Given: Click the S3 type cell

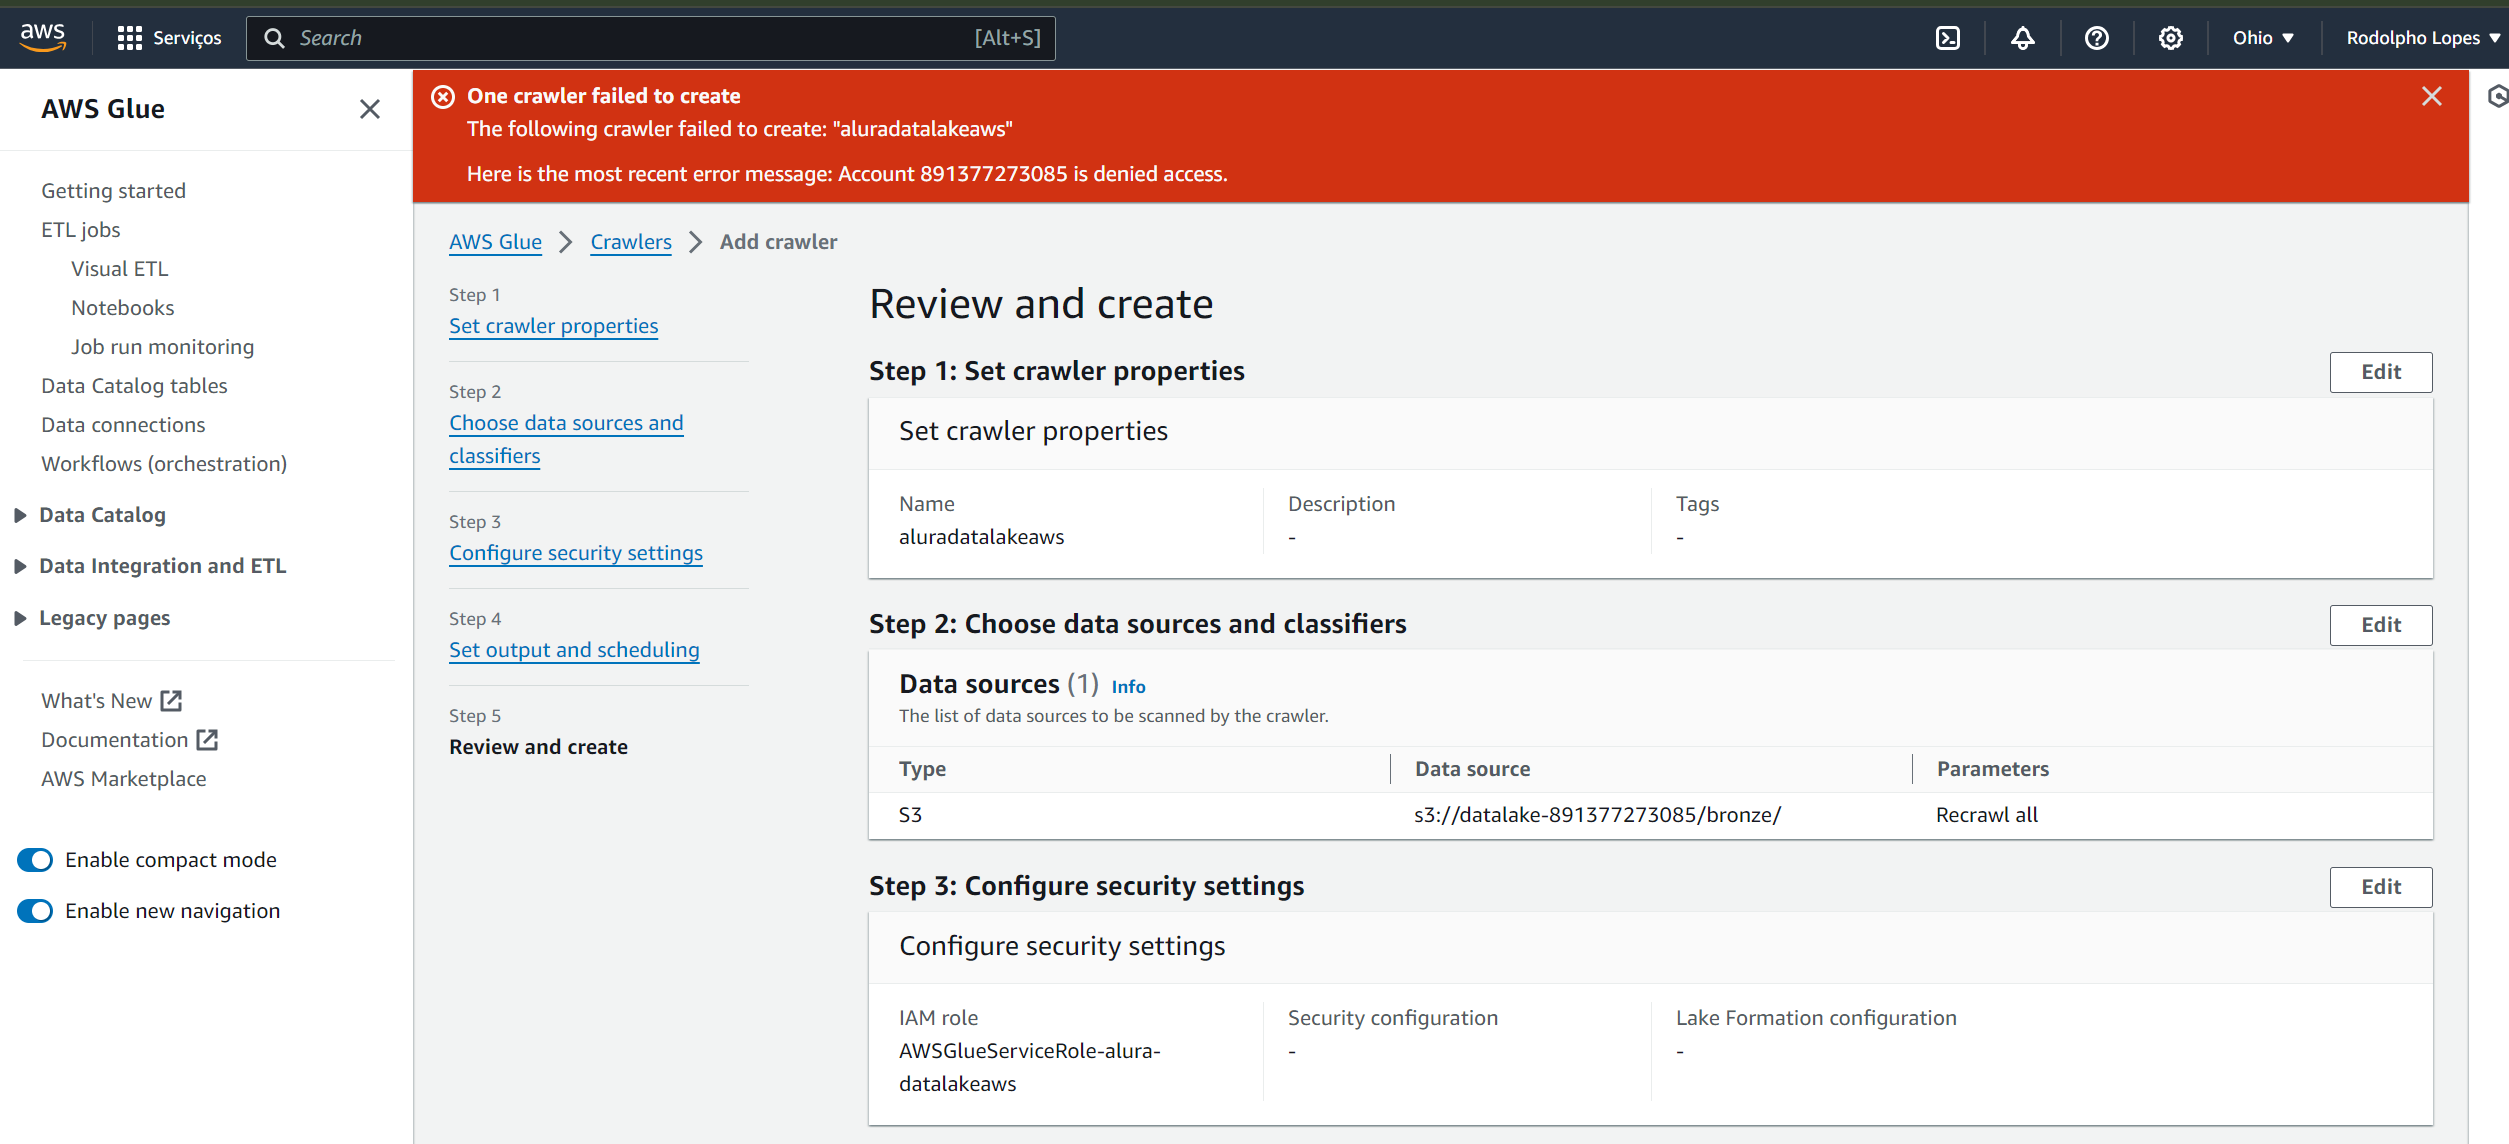Looking at the screenshot, I should [910, 815].
